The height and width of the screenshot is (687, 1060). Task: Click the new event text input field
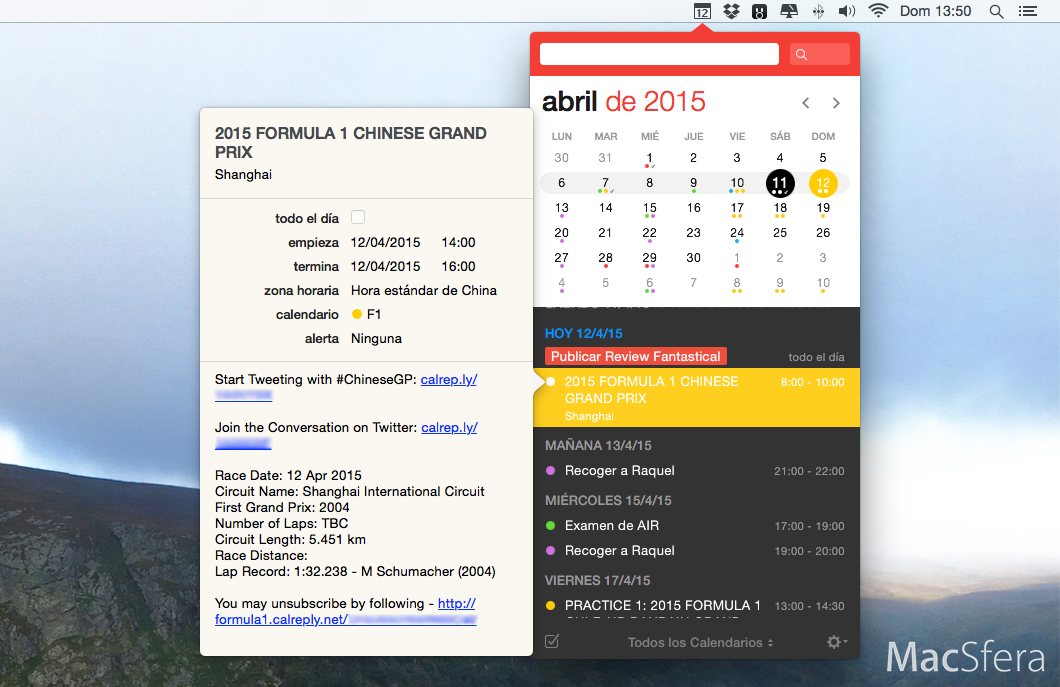659,54
